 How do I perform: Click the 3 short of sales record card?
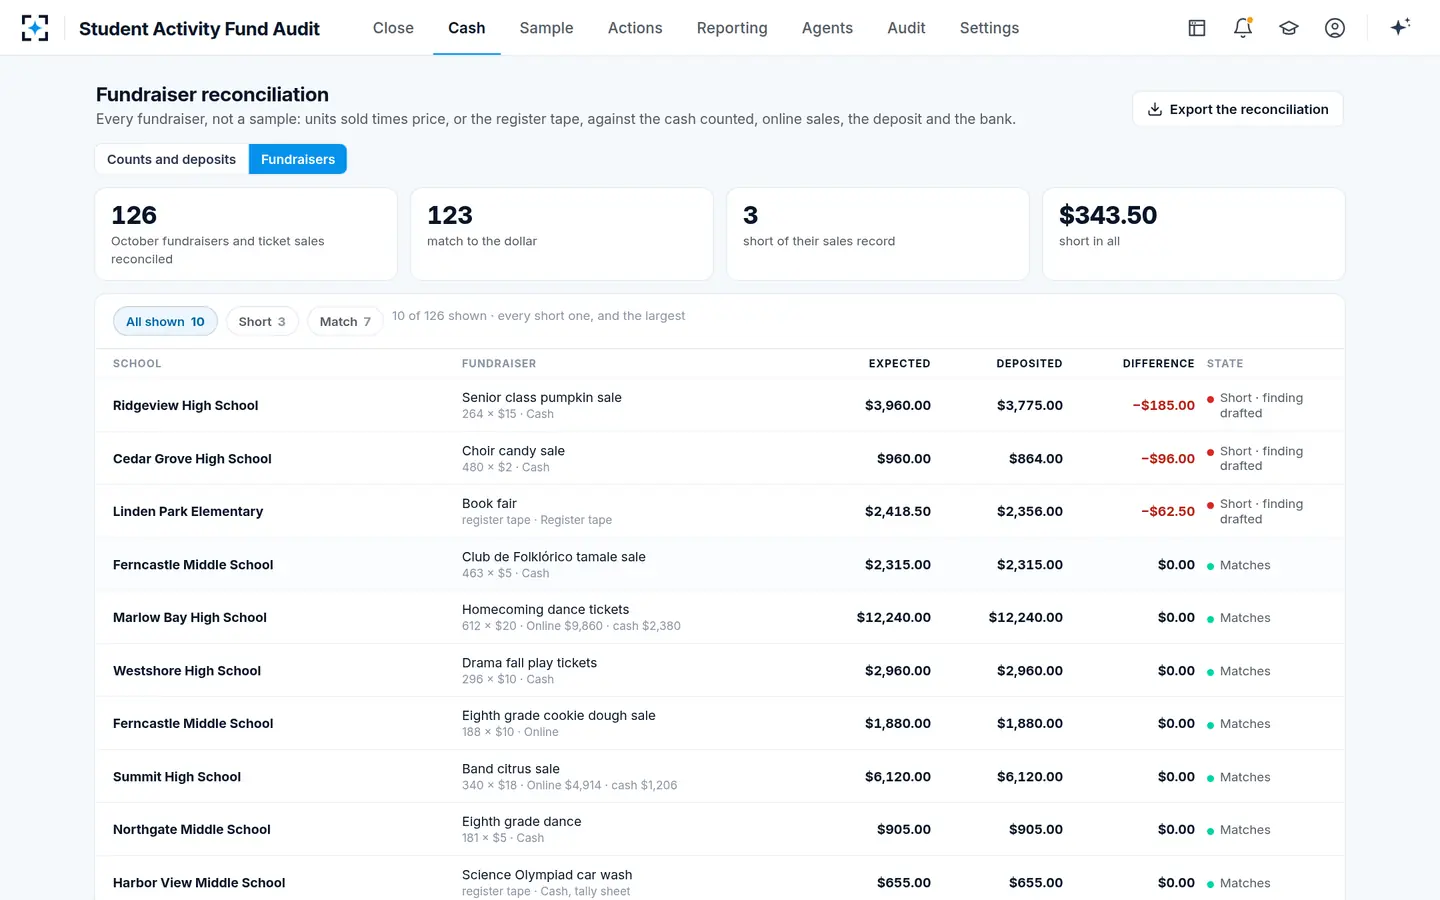[x=878, y=234]
